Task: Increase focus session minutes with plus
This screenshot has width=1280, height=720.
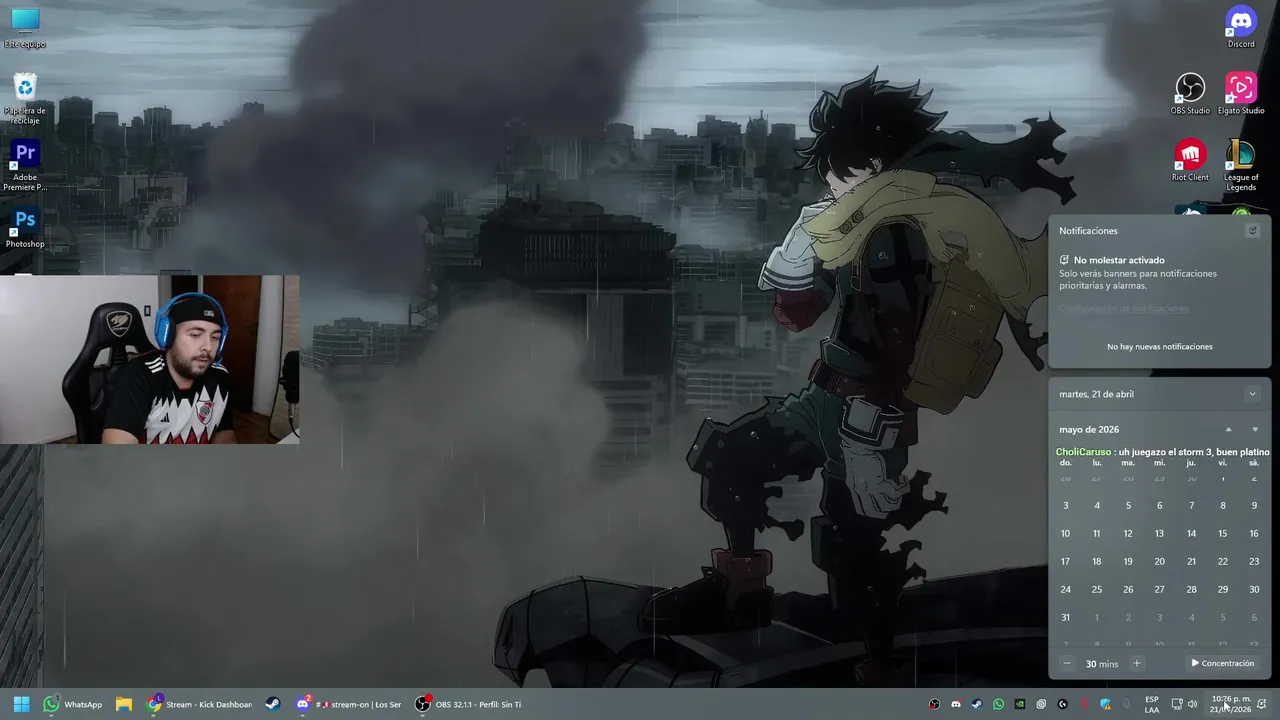Action: [x=1136, y=664]
